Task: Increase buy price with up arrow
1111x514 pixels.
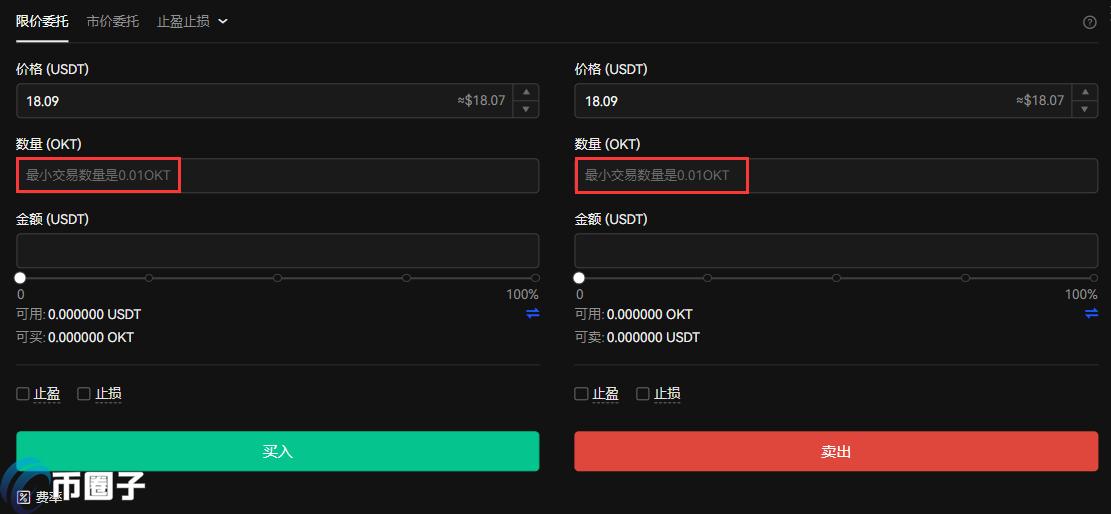Action: pos(526,92)
